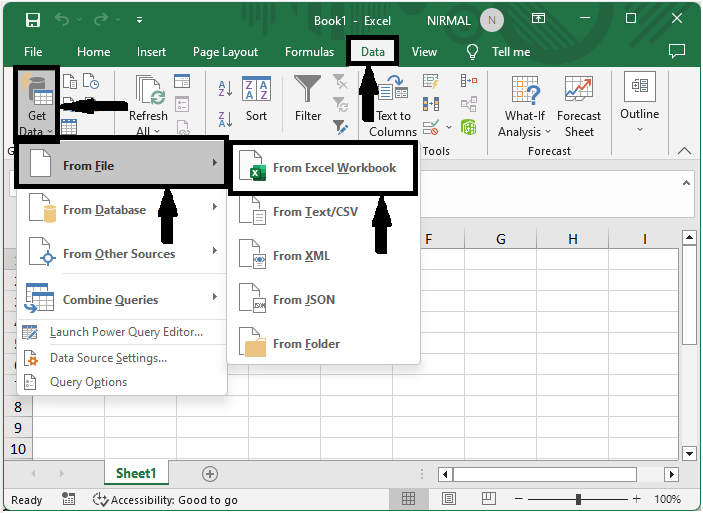This screenshot has width=703, height=513.
Task: Expand the Data Validation dropdown arrow
Action: point(449,127)
